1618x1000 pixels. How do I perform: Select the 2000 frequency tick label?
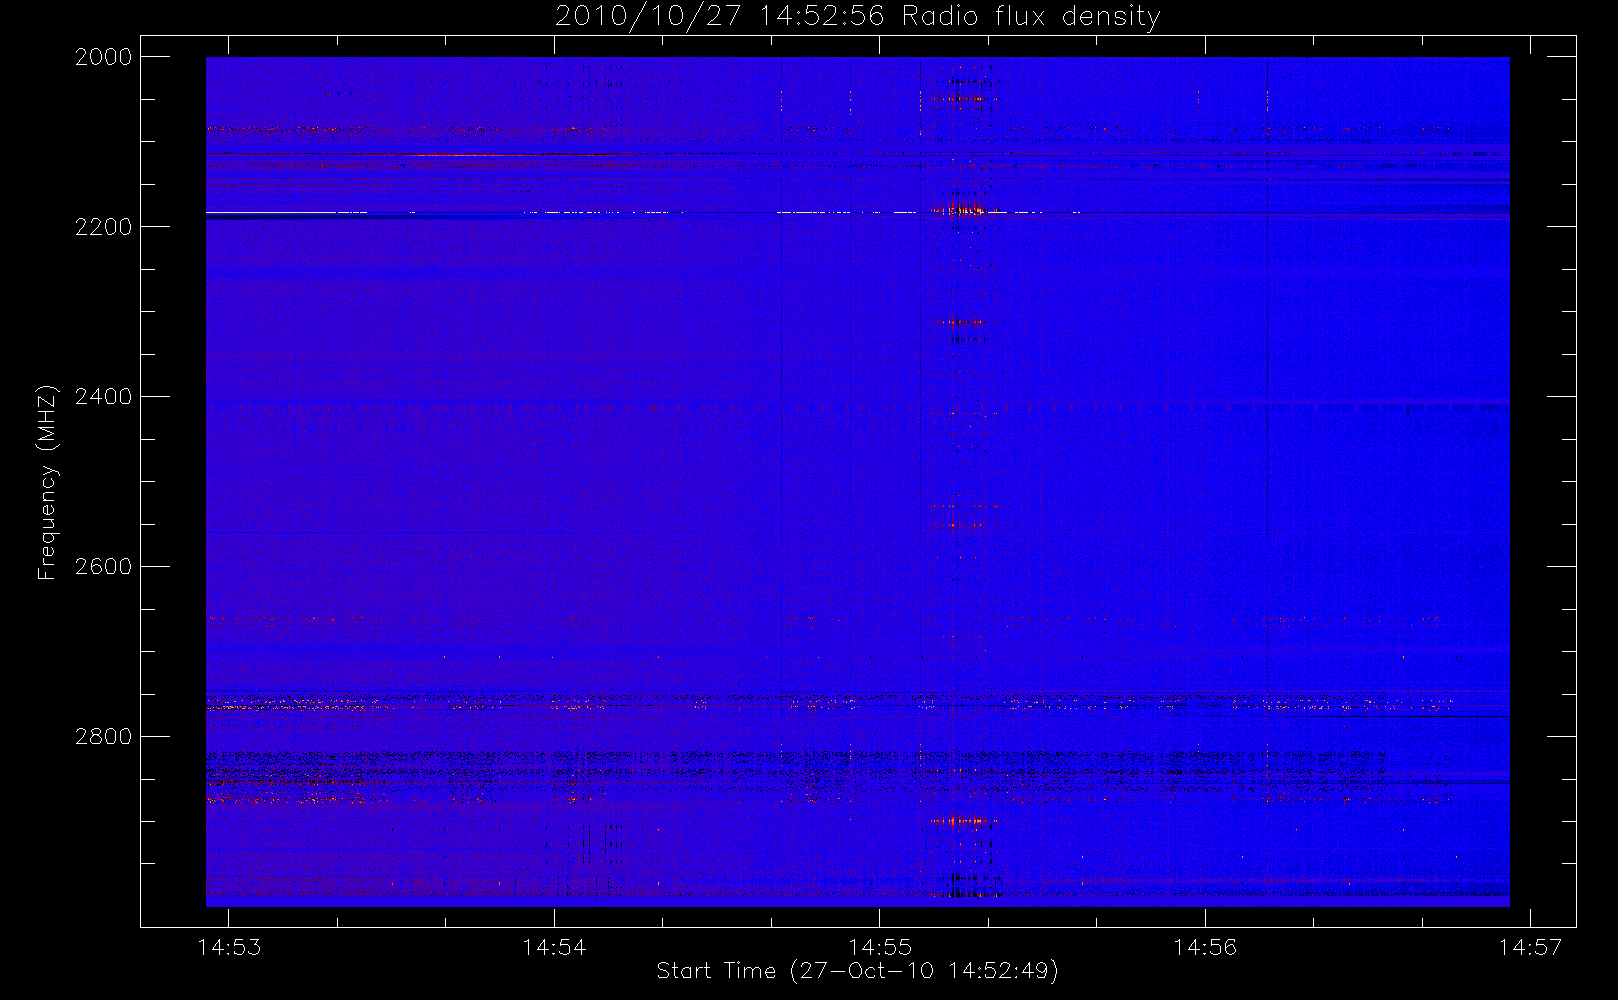(104, 57)
